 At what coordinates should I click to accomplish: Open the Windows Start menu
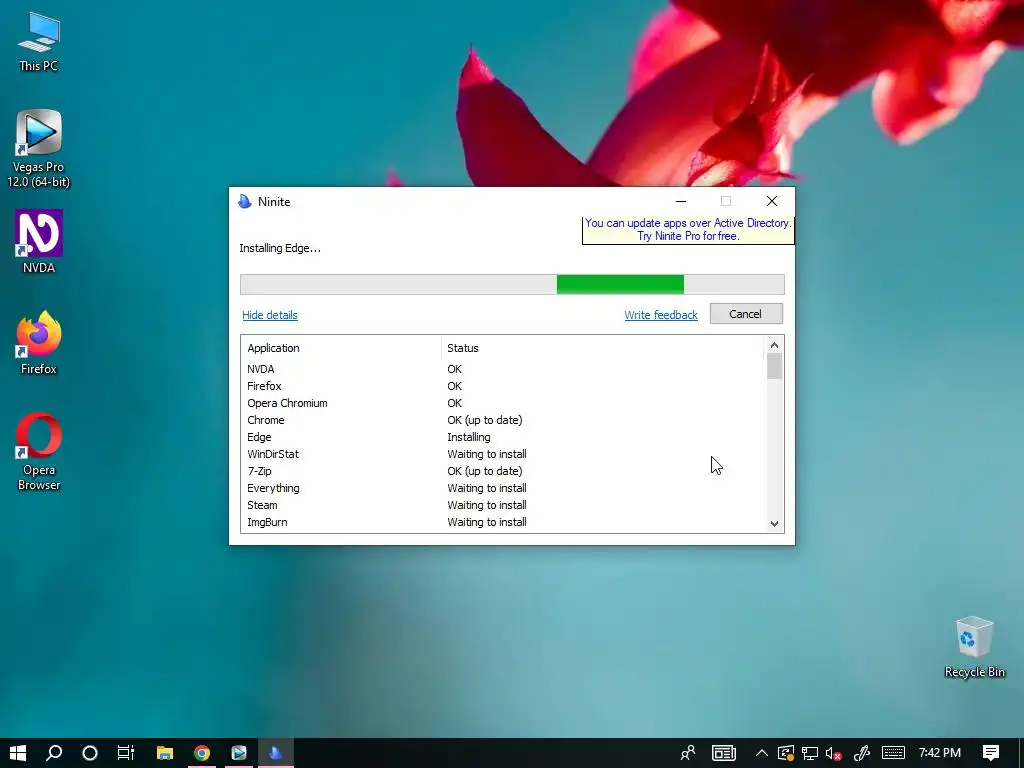point(18,753)
